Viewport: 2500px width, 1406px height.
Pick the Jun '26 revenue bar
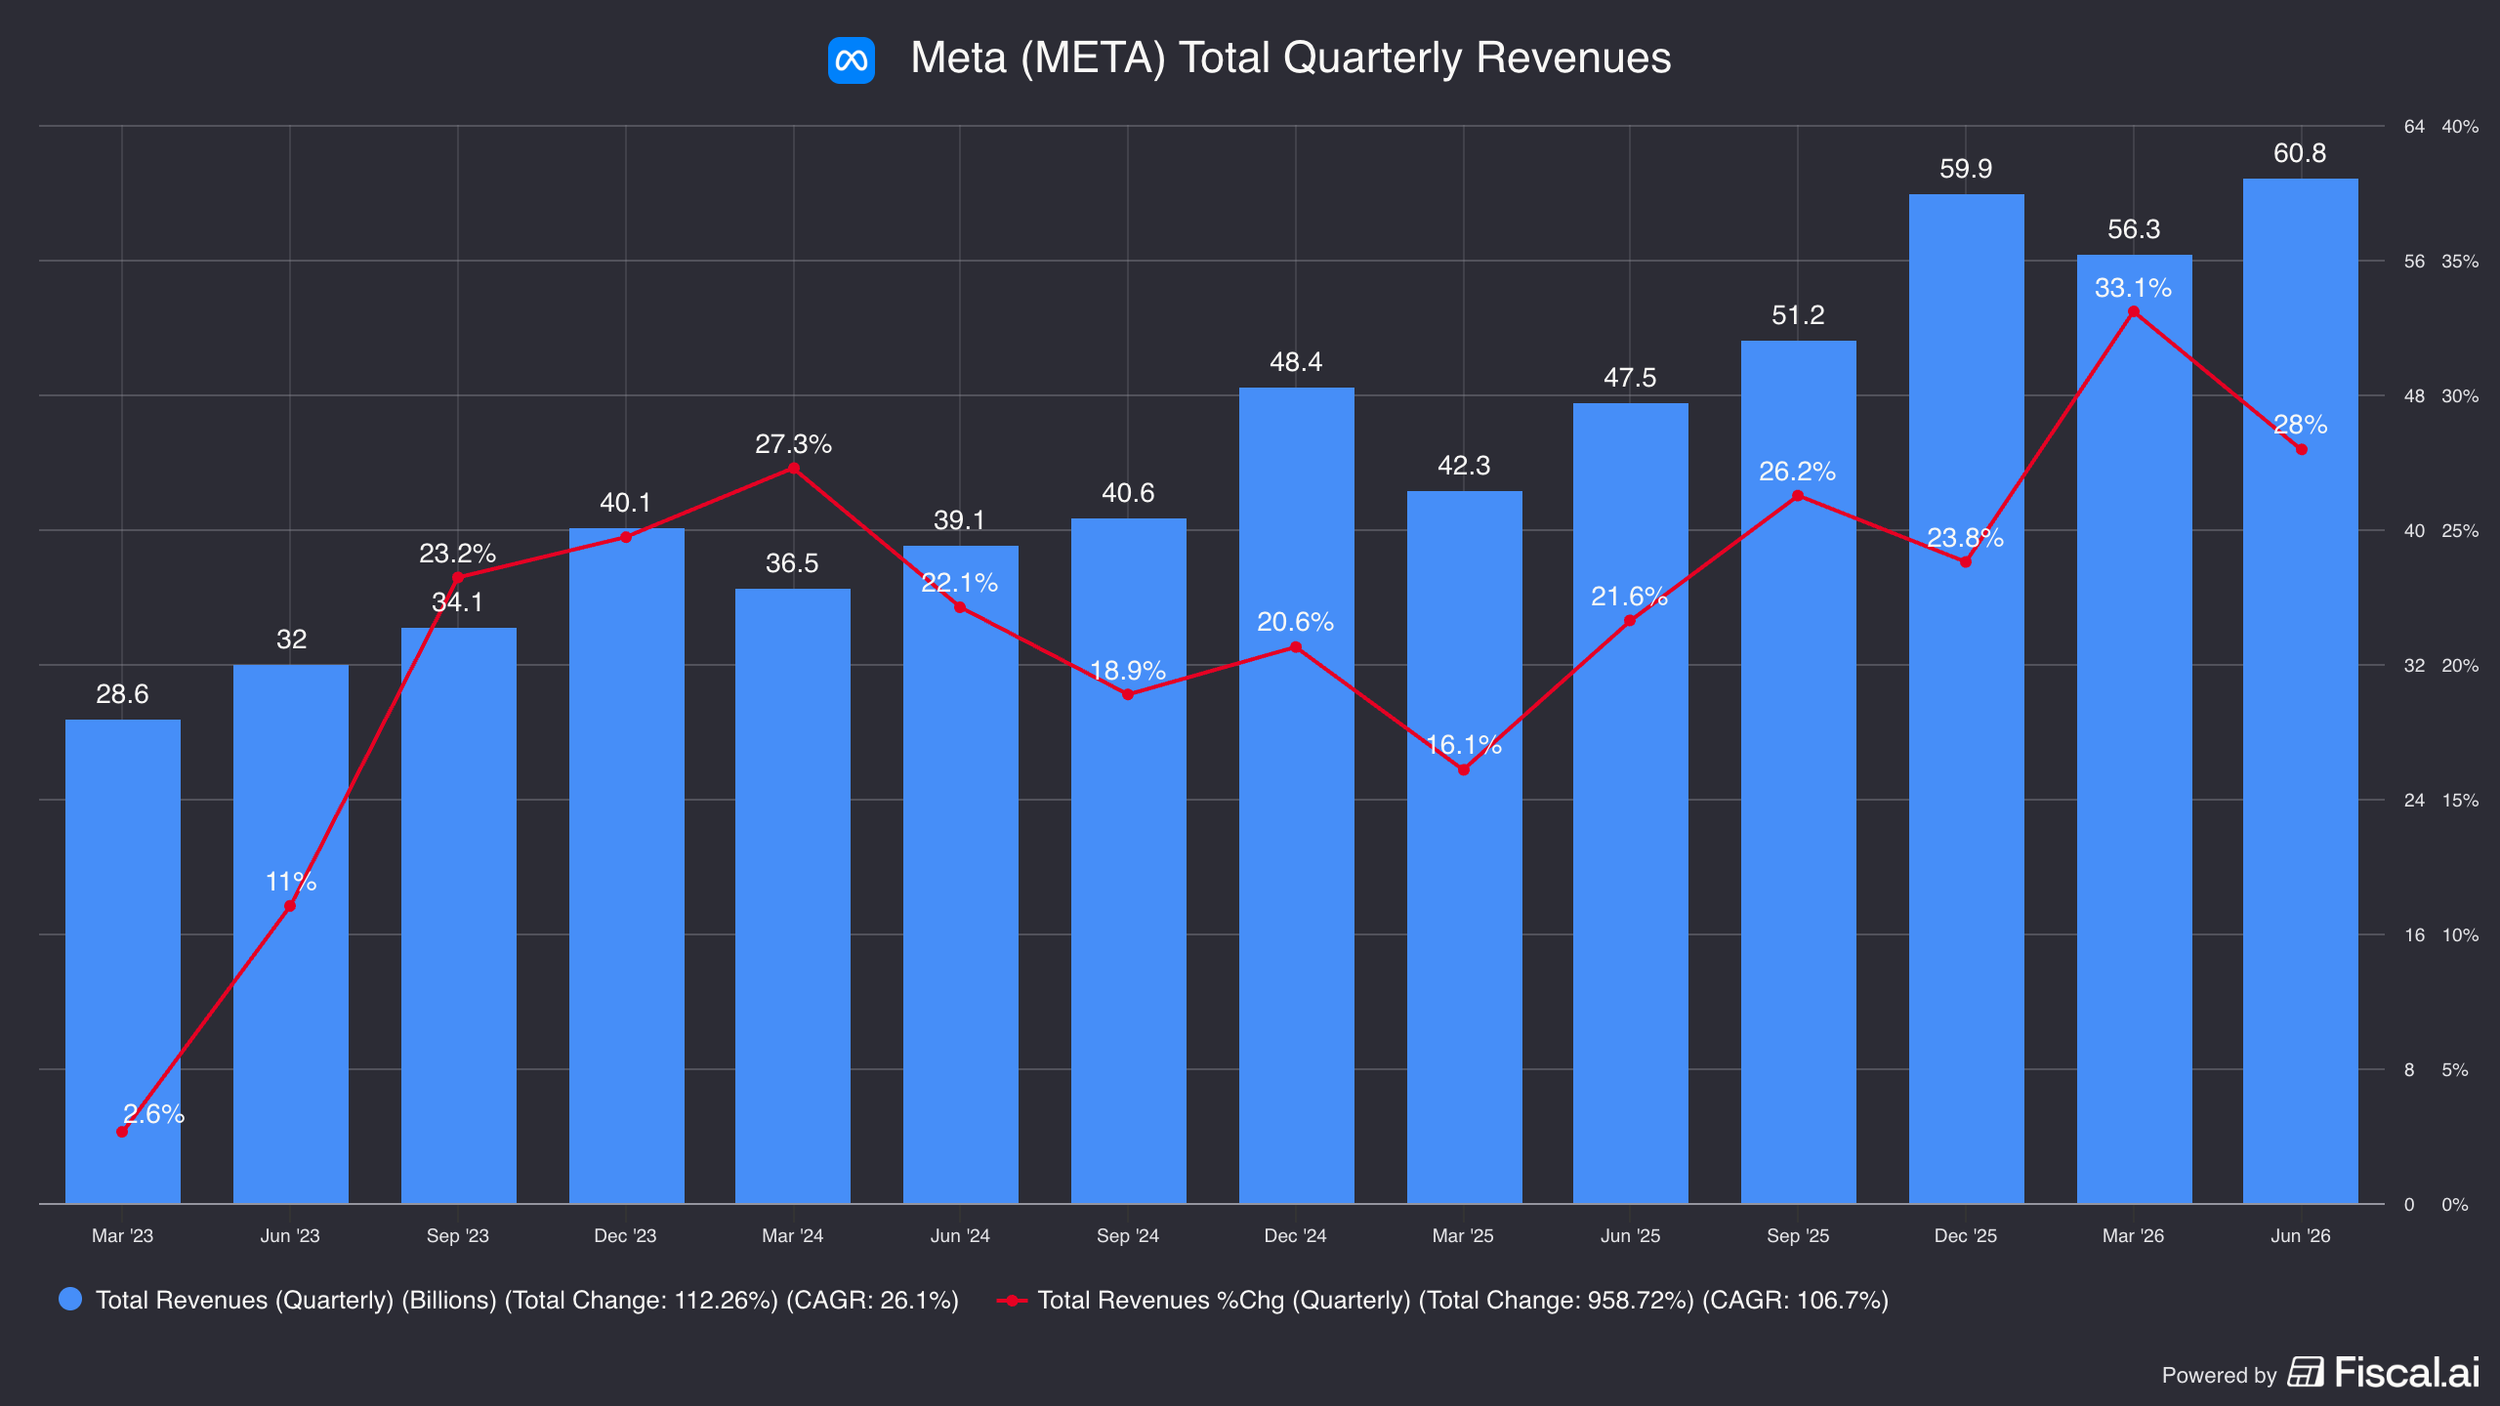pos(2301,691)
